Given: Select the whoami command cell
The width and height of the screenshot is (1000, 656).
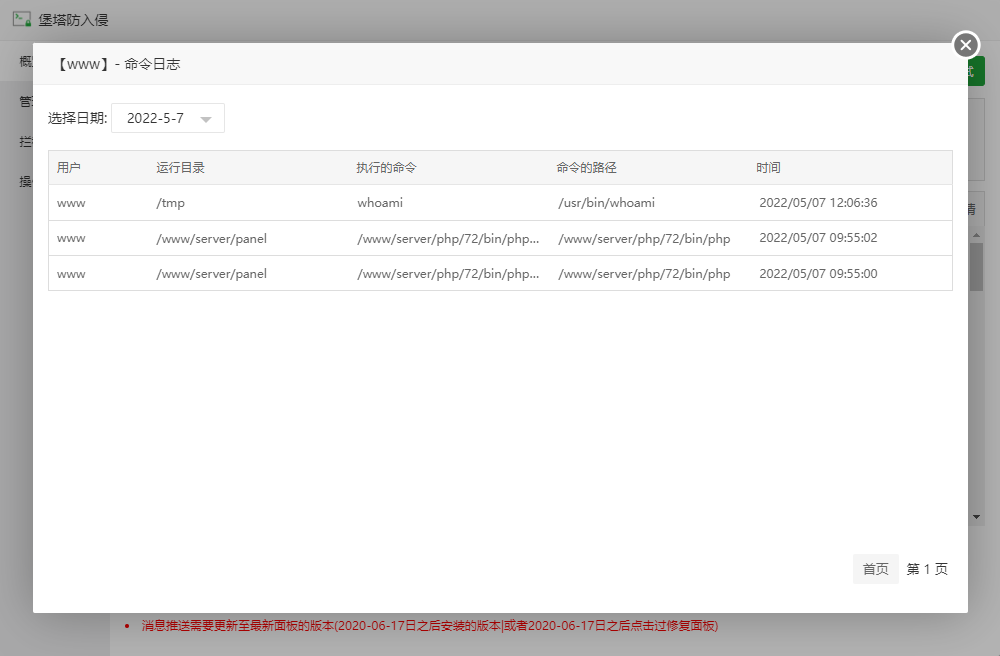Looking at the screenshot, I should [x=380, y=203].
